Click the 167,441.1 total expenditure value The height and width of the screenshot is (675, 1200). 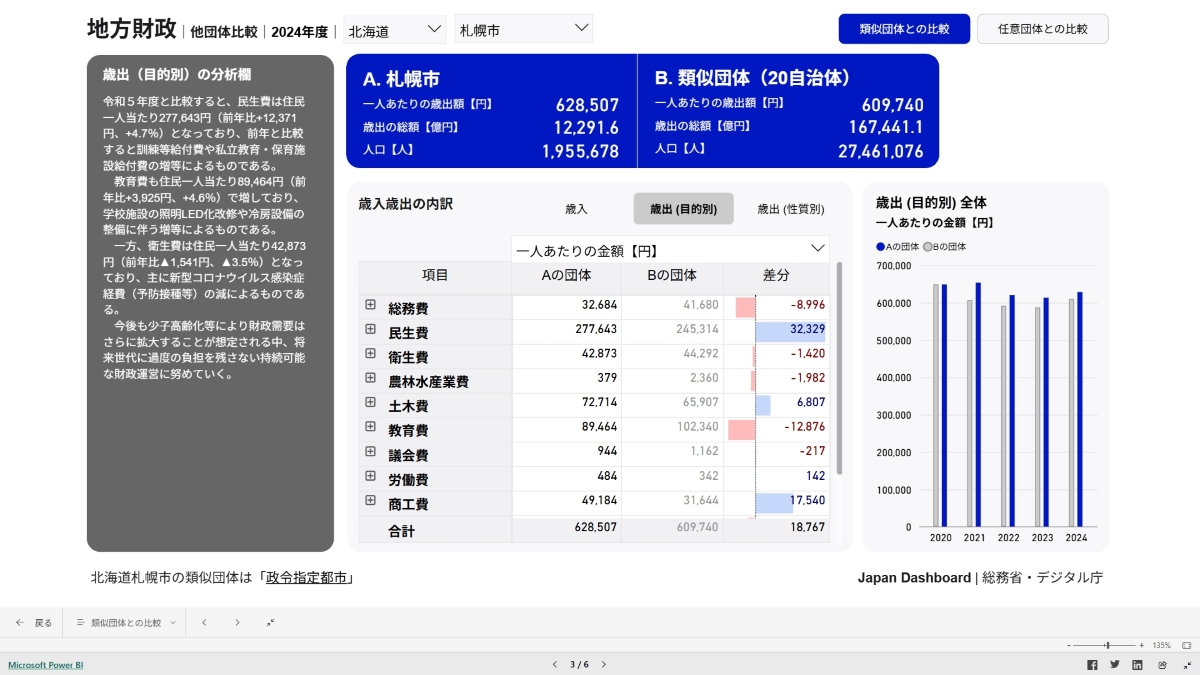click(886, 128)
